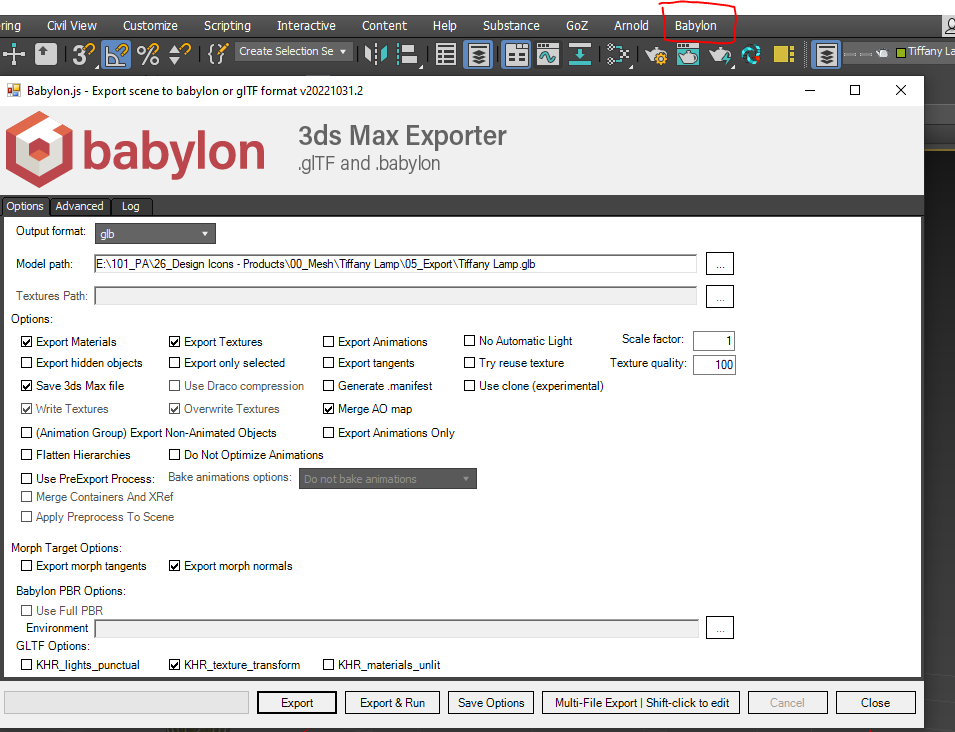Open Render Setup teapot icon

click(x=656, y=54)
